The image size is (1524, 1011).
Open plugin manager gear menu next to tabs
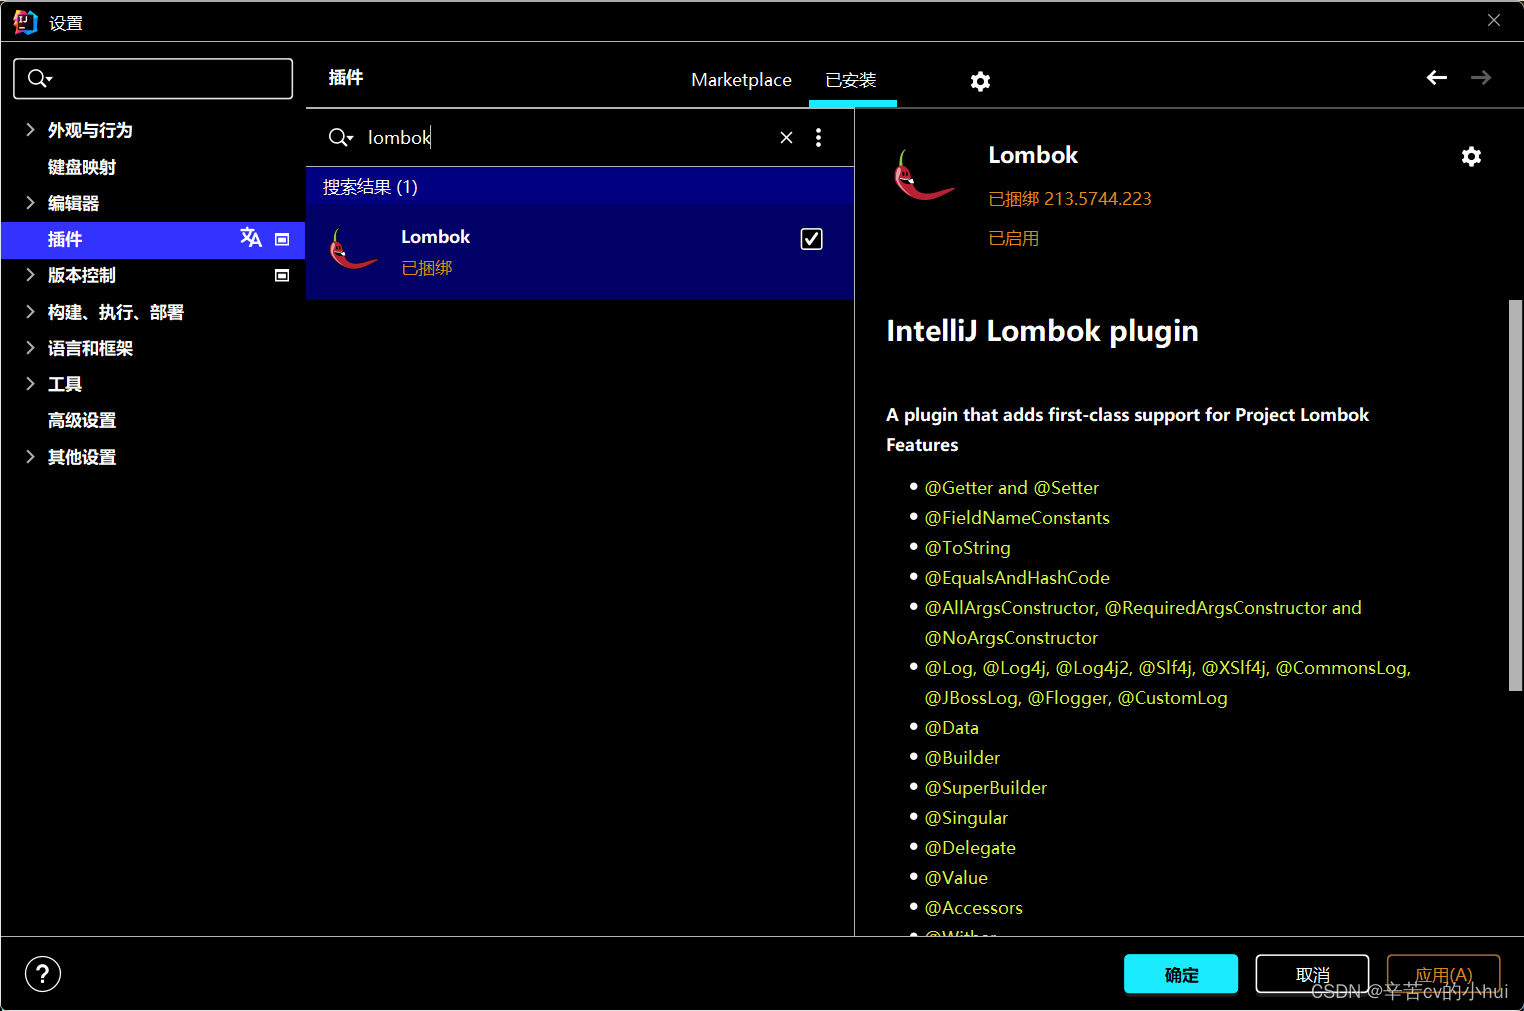(x=980, y=81)
